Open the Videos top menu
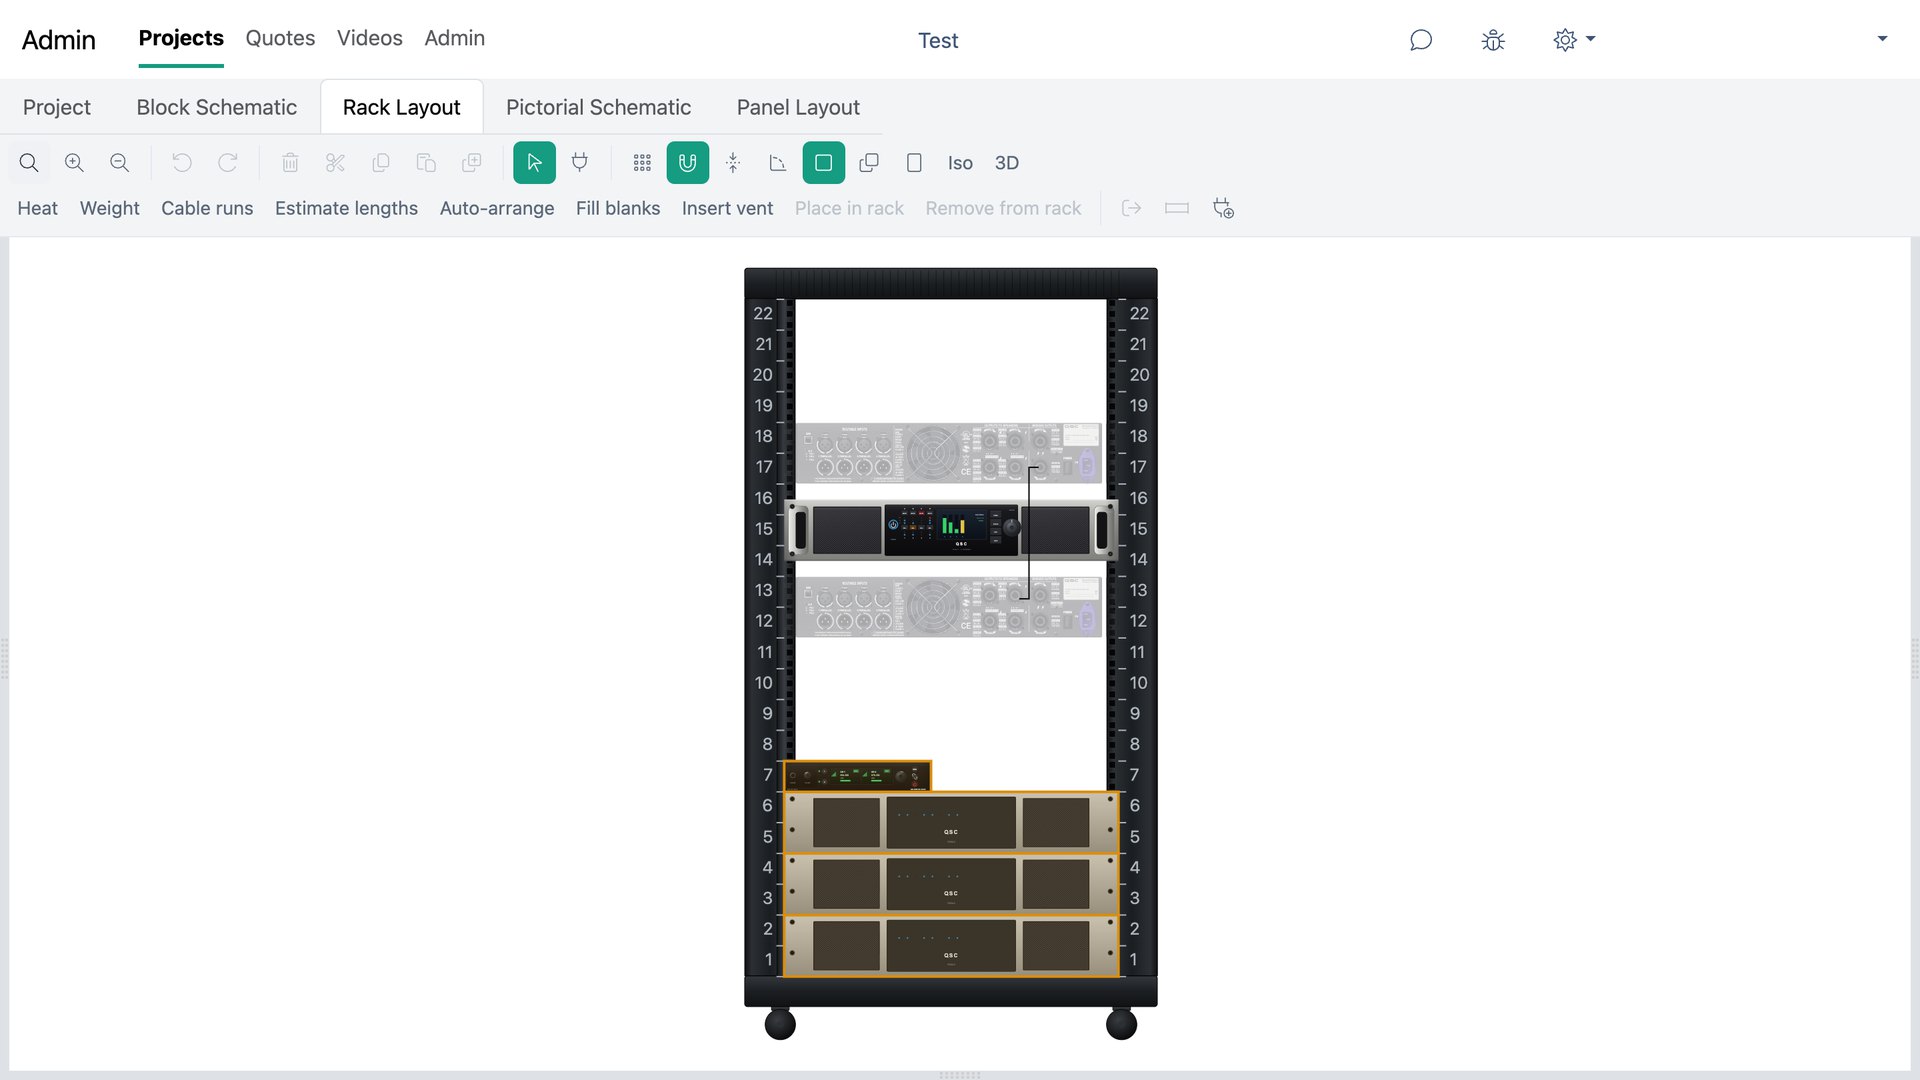 [370, 38]
